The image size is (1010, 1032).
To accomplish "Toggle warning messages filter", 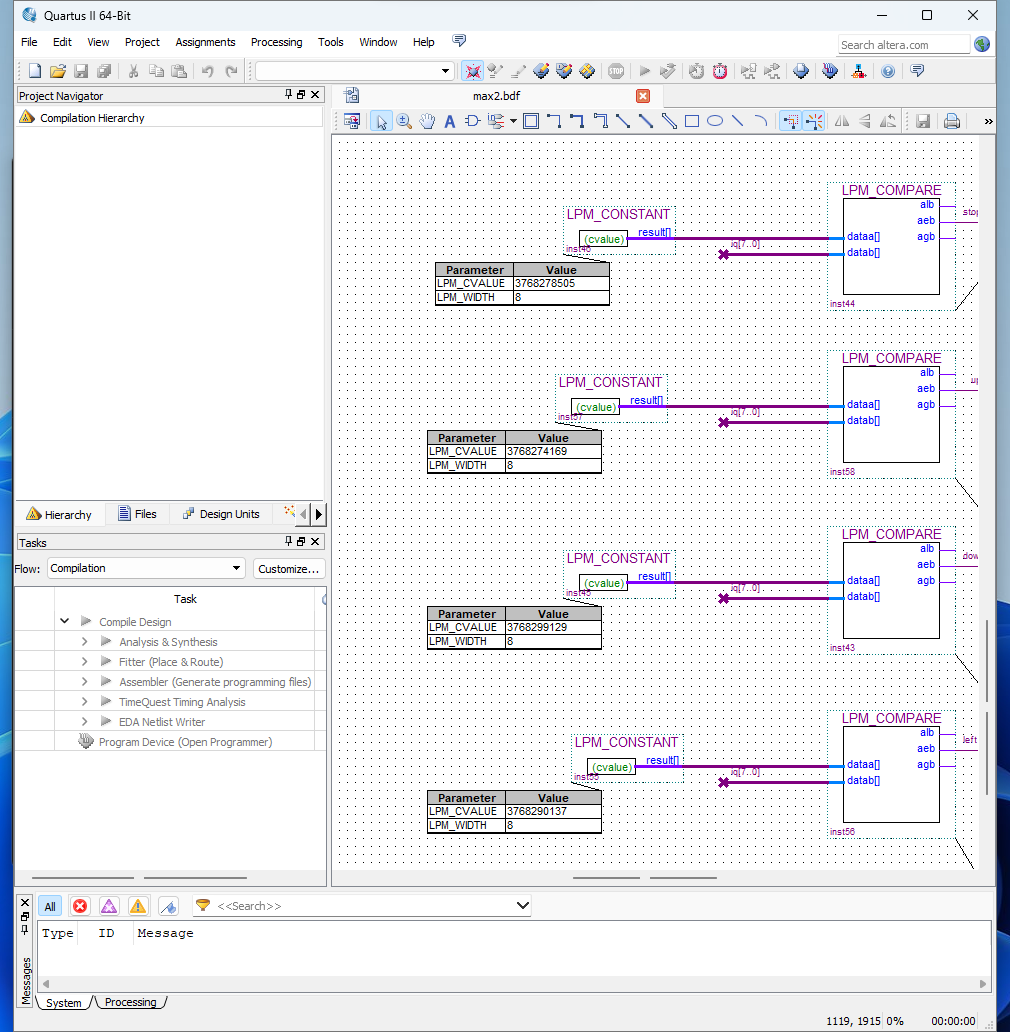I will click(x=138, y=906).
